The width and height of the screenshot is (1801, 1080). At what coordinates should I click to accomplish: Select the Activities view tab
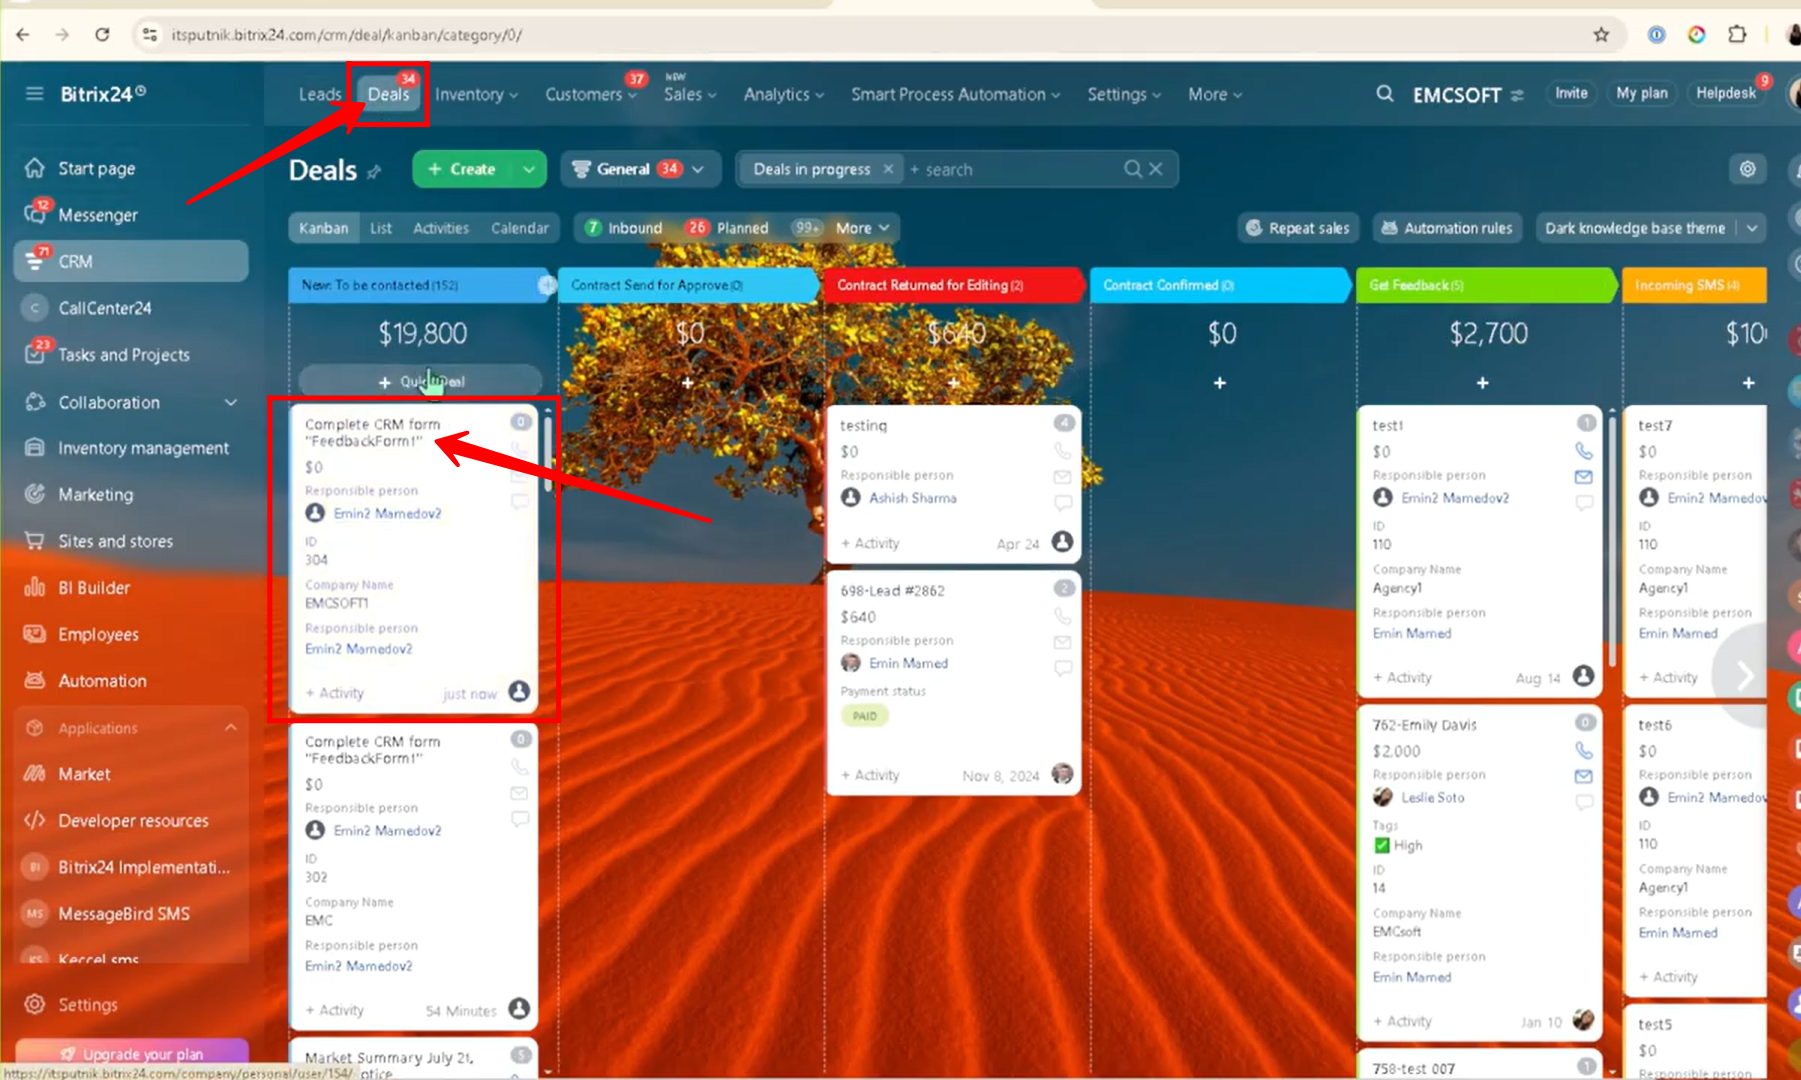point(441,228)
